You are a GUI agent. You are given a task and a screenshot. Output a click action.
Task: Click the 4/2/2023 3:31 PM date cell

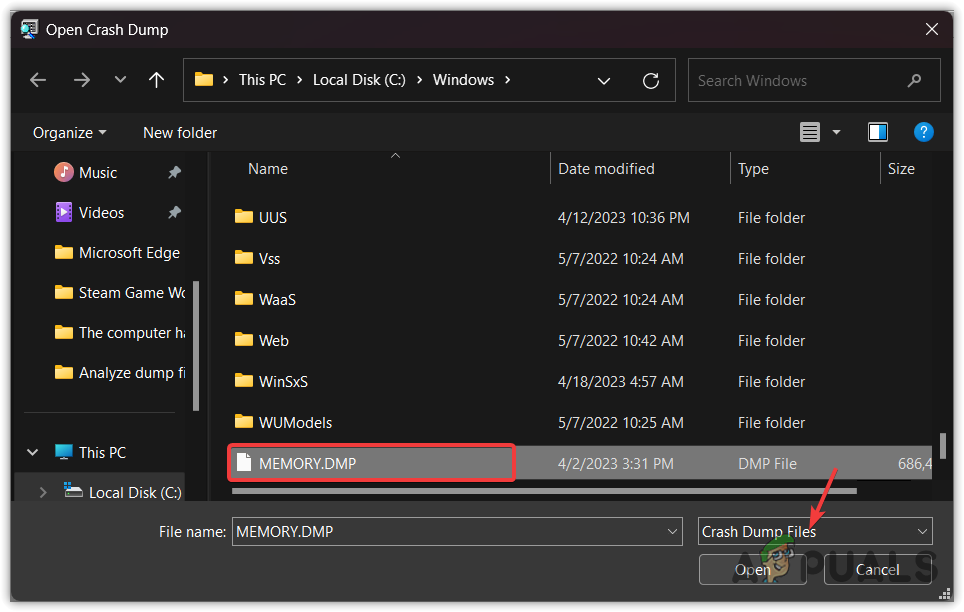click(615, 464)
